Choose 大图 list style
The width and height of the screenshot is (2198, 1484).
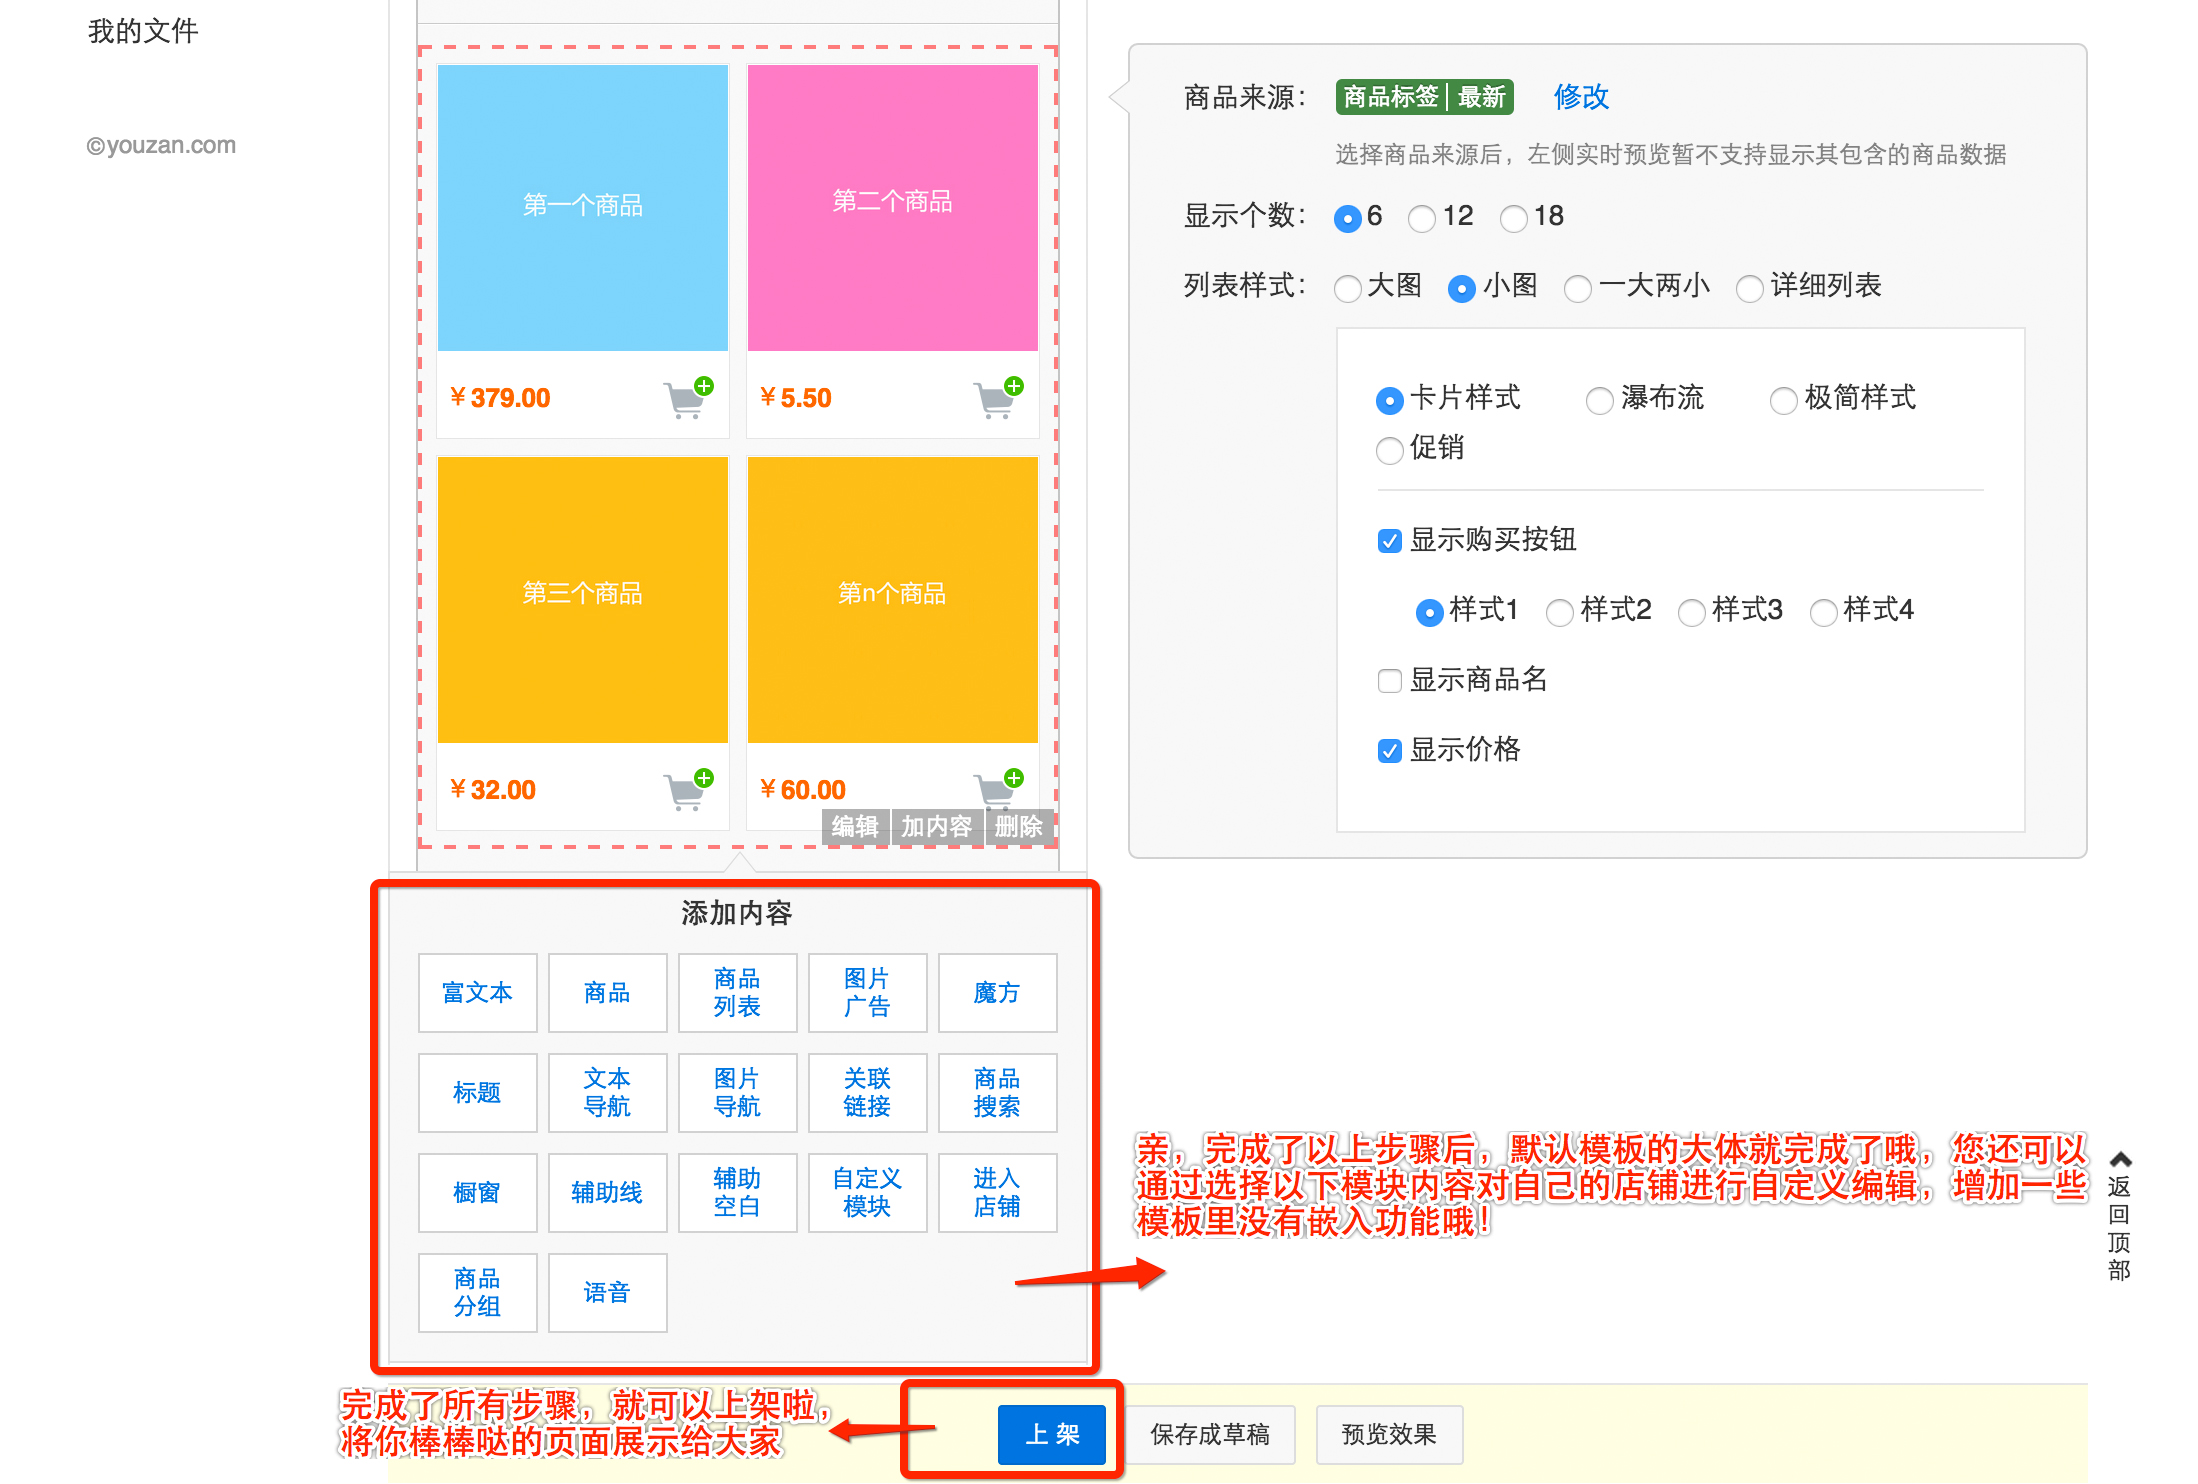tap(1347, 288)
